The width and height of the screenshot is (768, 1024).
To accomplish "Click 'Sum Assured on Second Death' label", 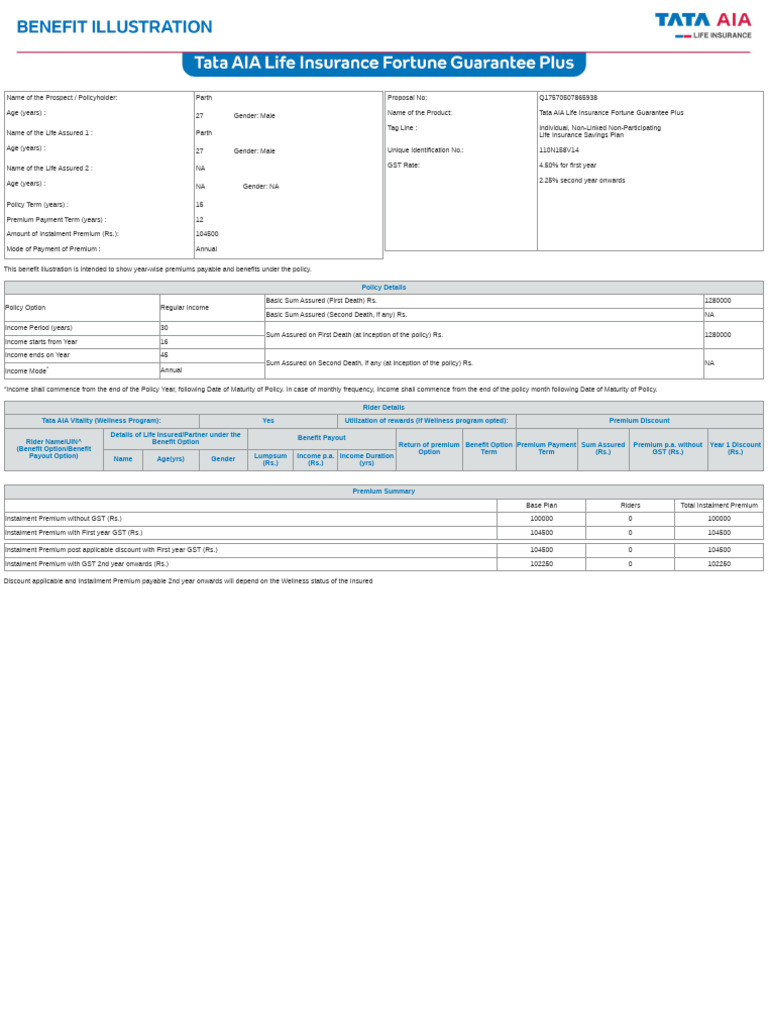I will (370, 363).
